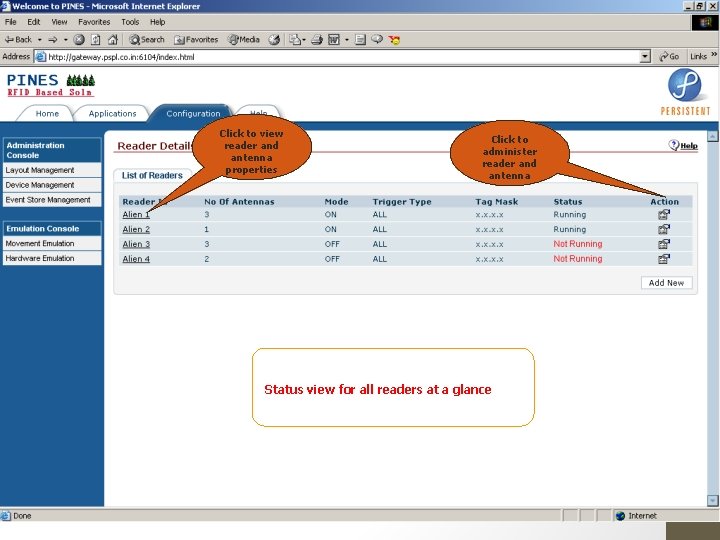Click the page icon in the address bar
Viewport: 720px width, 540px height.
tap(41, 57)
